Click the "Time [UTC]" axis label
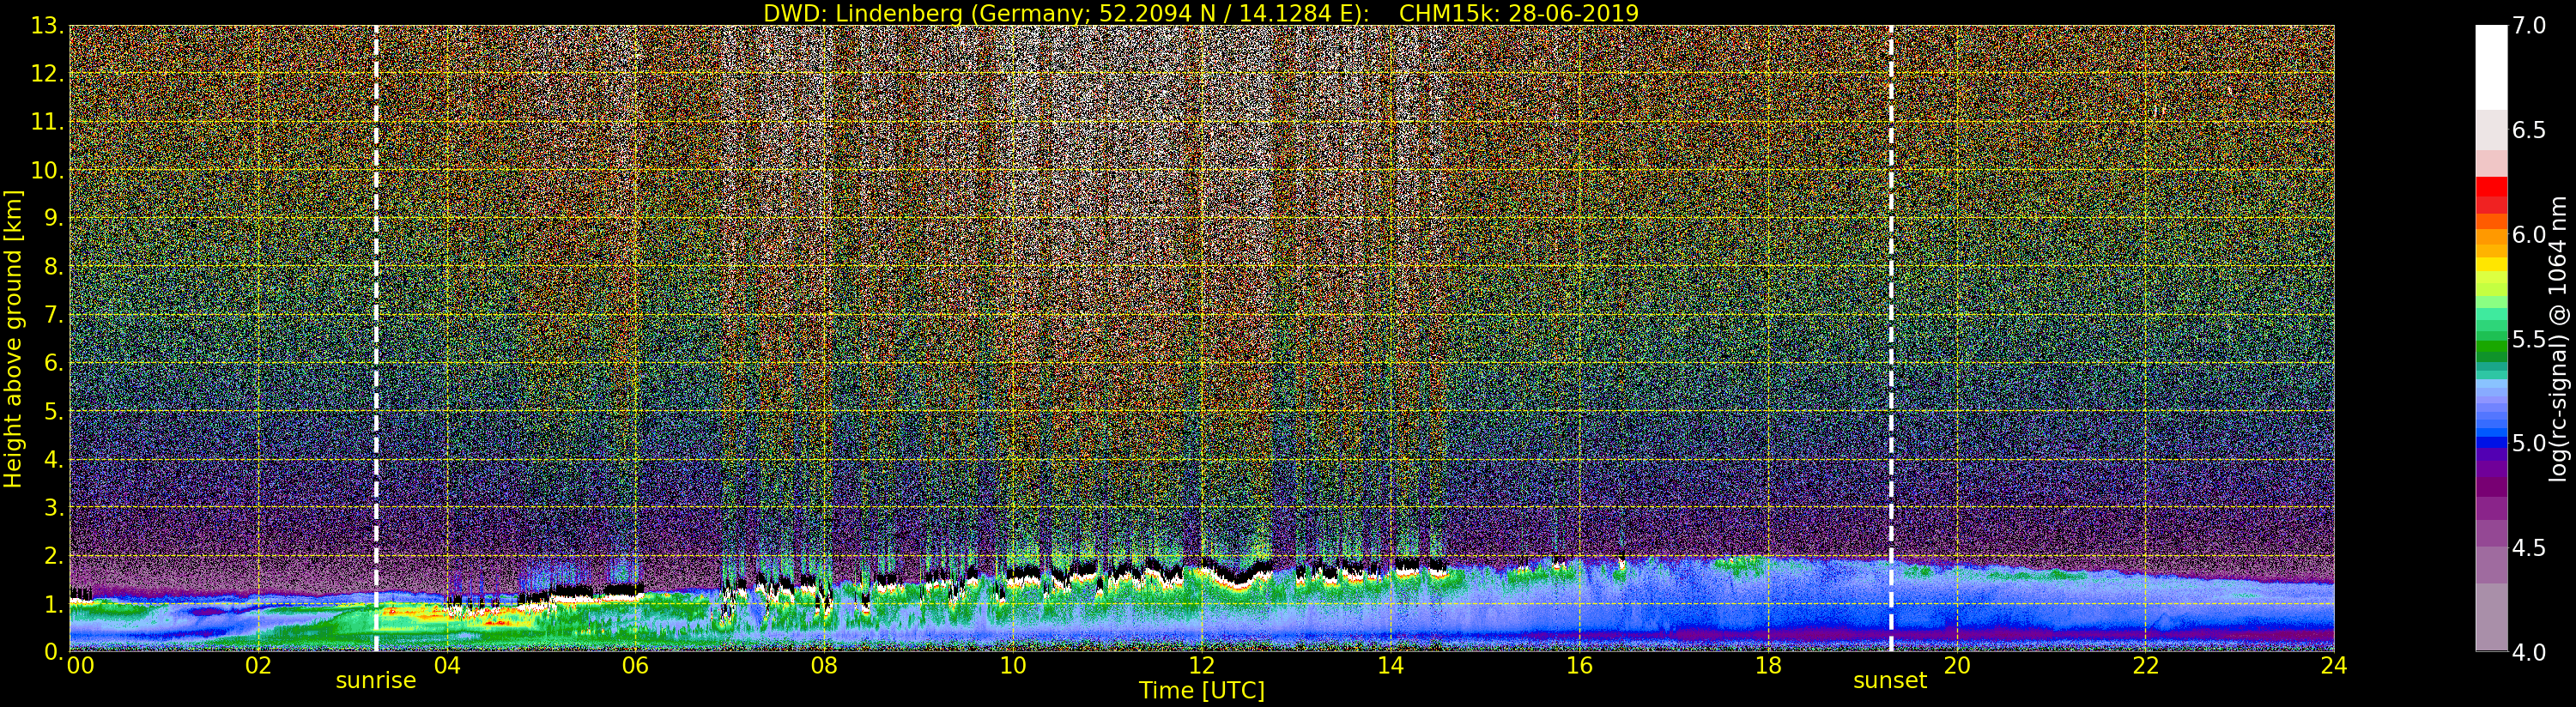The height and width of the screenshot is (707, 2576). pos(1202,691)
